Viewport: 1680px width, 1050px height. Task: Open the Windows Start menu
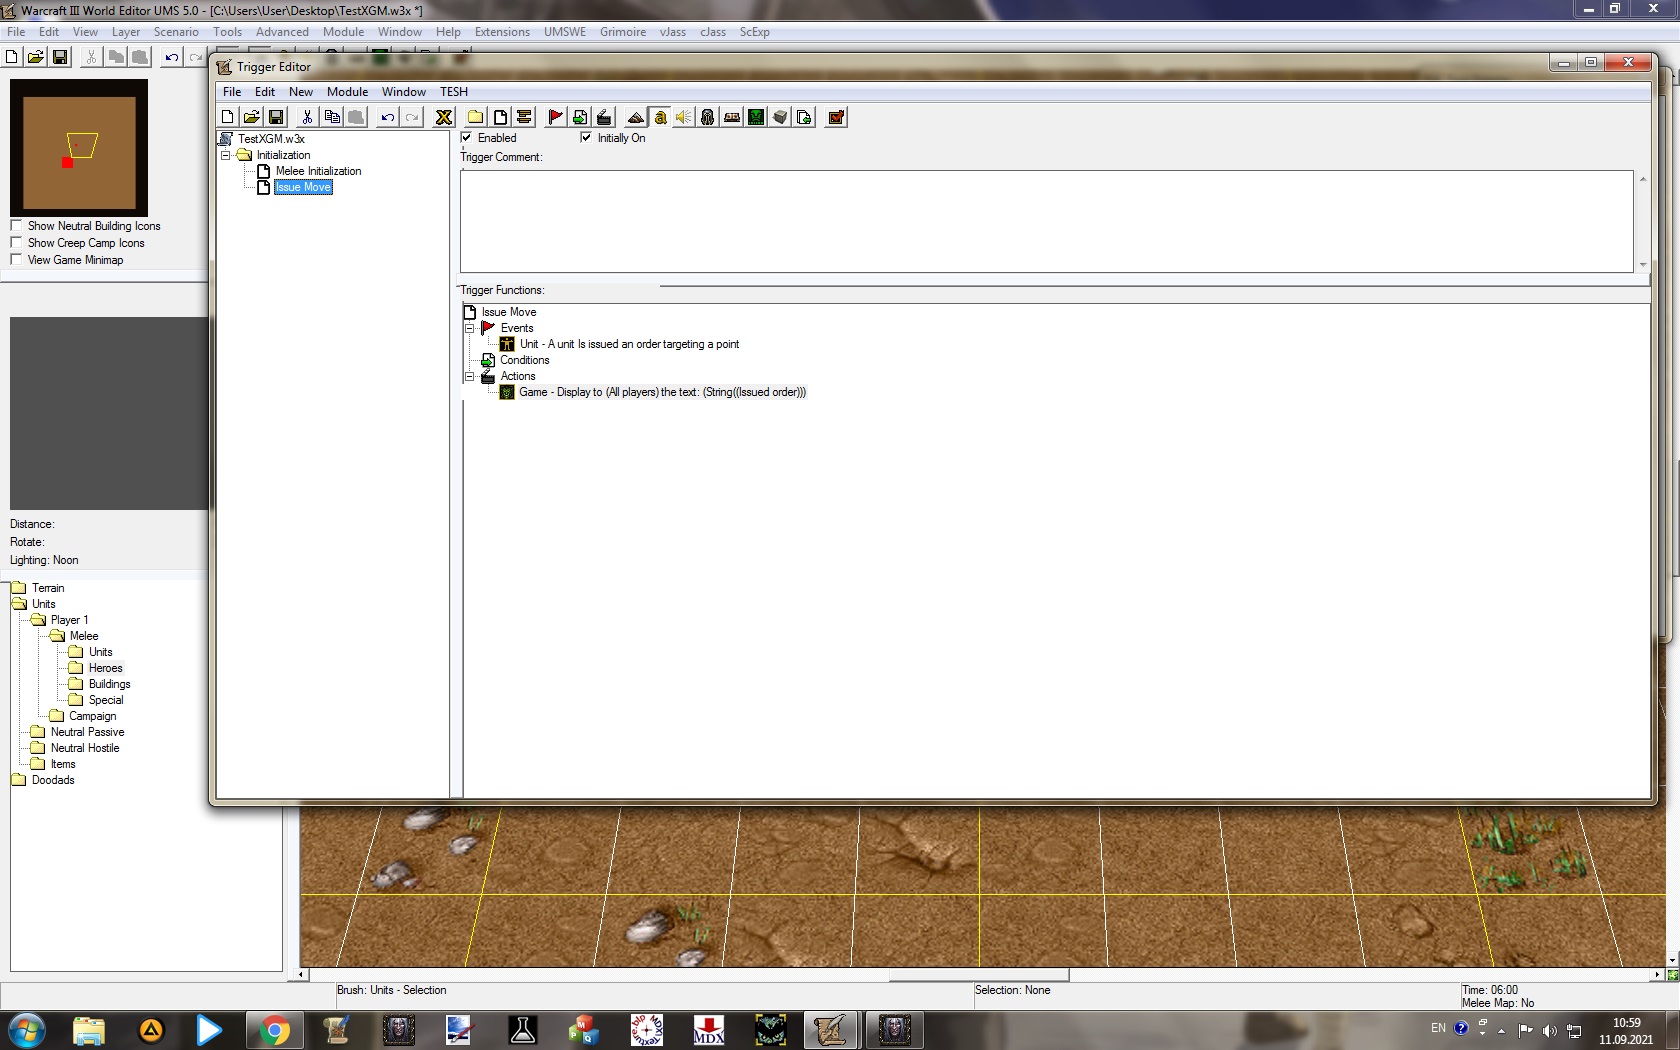[x=26, y=1030]
